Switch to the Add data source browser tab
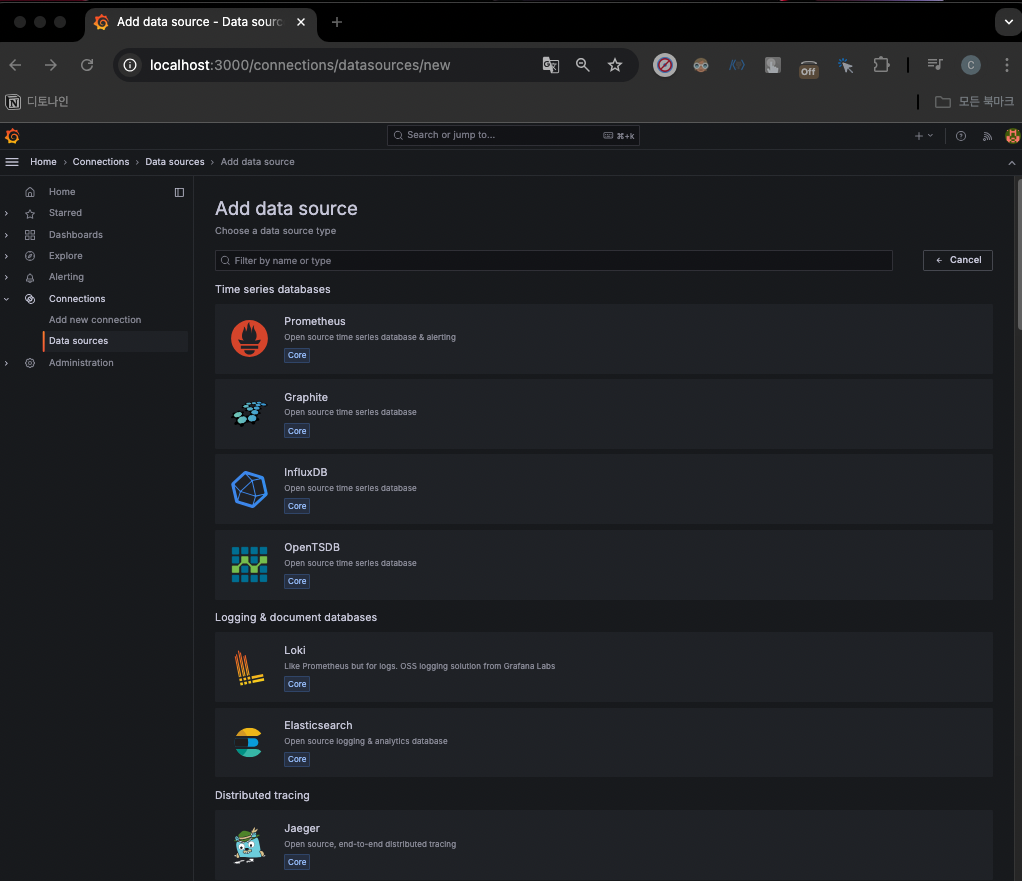 coord(200,22)
